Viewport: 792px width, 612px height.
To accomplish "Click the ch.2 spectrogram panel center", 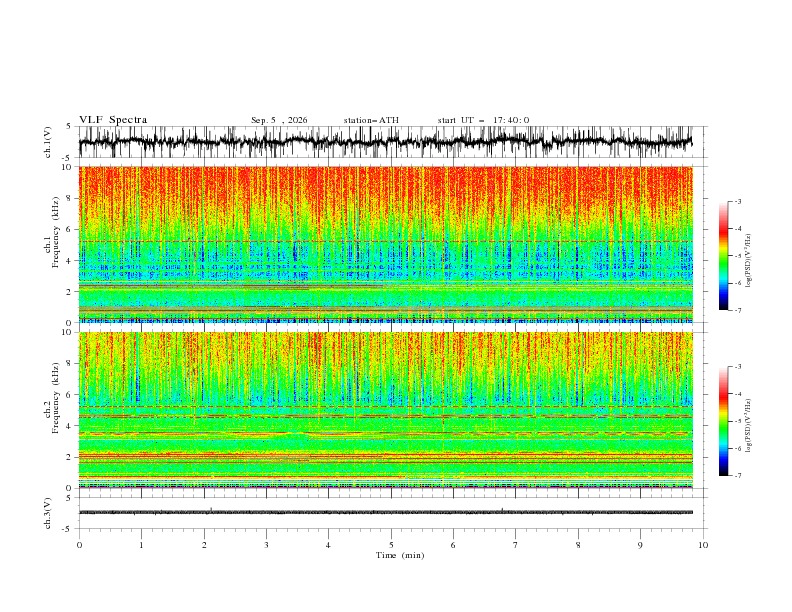I will tap(386, 410).
